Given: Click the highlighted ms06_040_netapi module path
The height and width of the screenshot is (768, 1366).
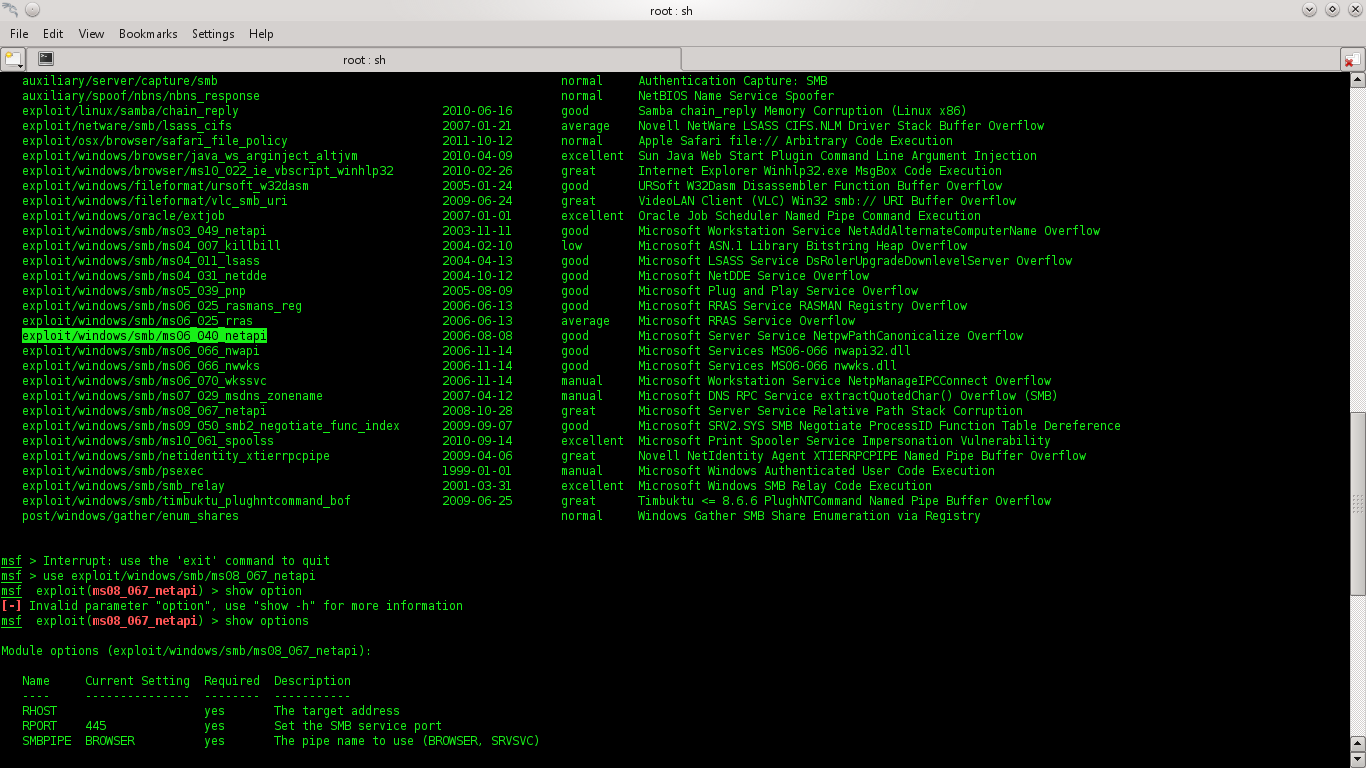Looking at the screenshot, I should pos(144,336).
